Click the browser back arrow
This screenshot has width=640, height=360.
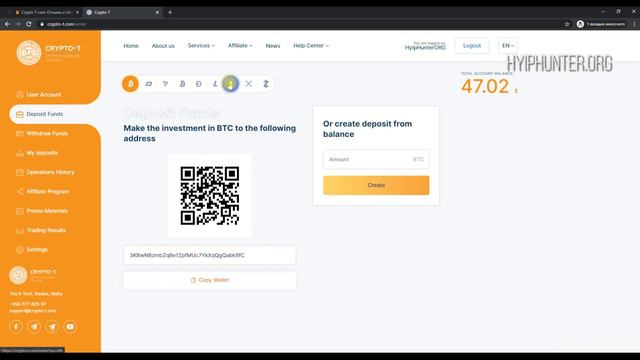coord(7,24)
